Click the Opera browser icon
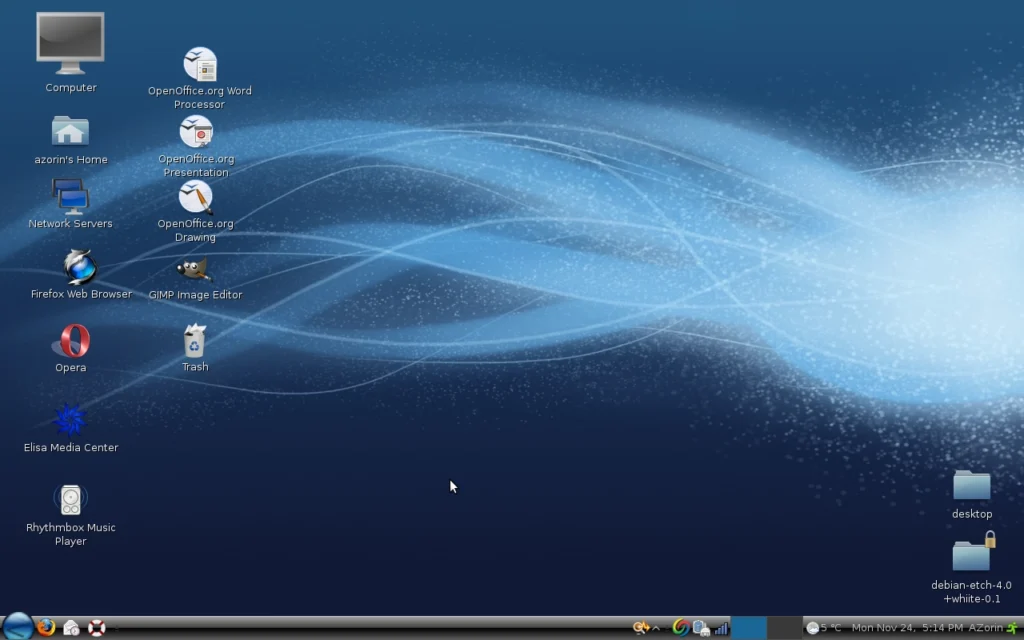Viewport: 1024px width, 640px height. (70, 342)
